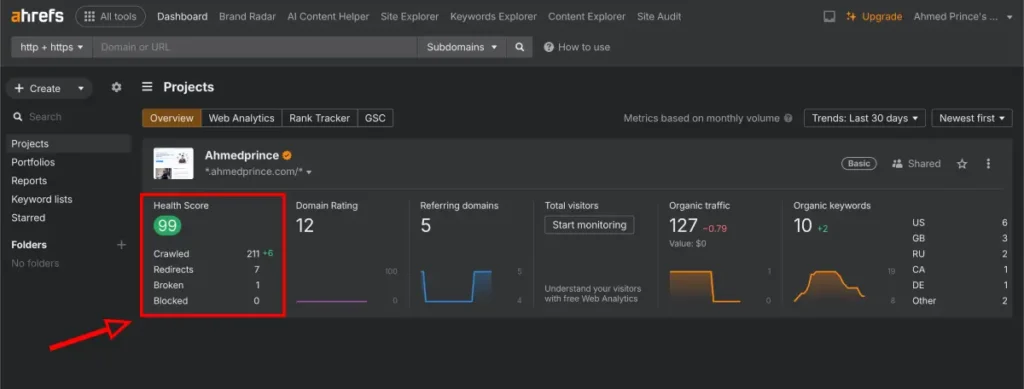
Task: Select Projects in the sidebar
Action: (x=69, y=144)
